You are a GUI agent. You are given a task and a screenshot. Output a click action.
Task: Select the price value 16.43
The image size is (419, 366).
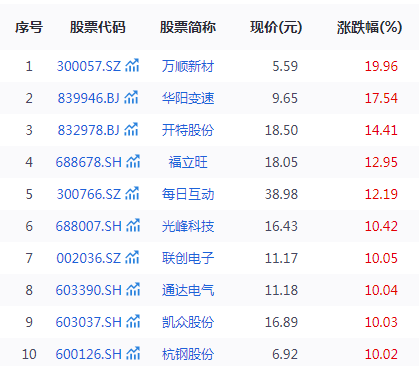(x=281, y=226)
